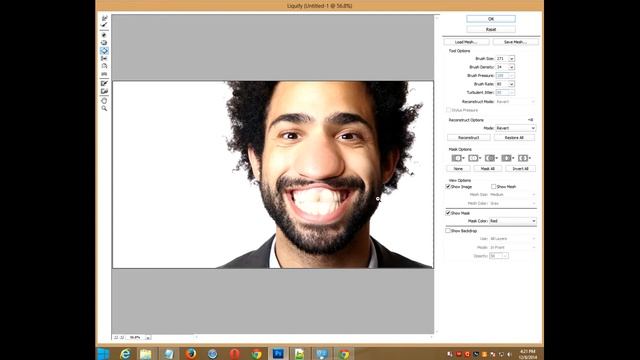640x360 pixels.
Task: Select the Freeze Mask tool
Action: click(x=104, y=83)
